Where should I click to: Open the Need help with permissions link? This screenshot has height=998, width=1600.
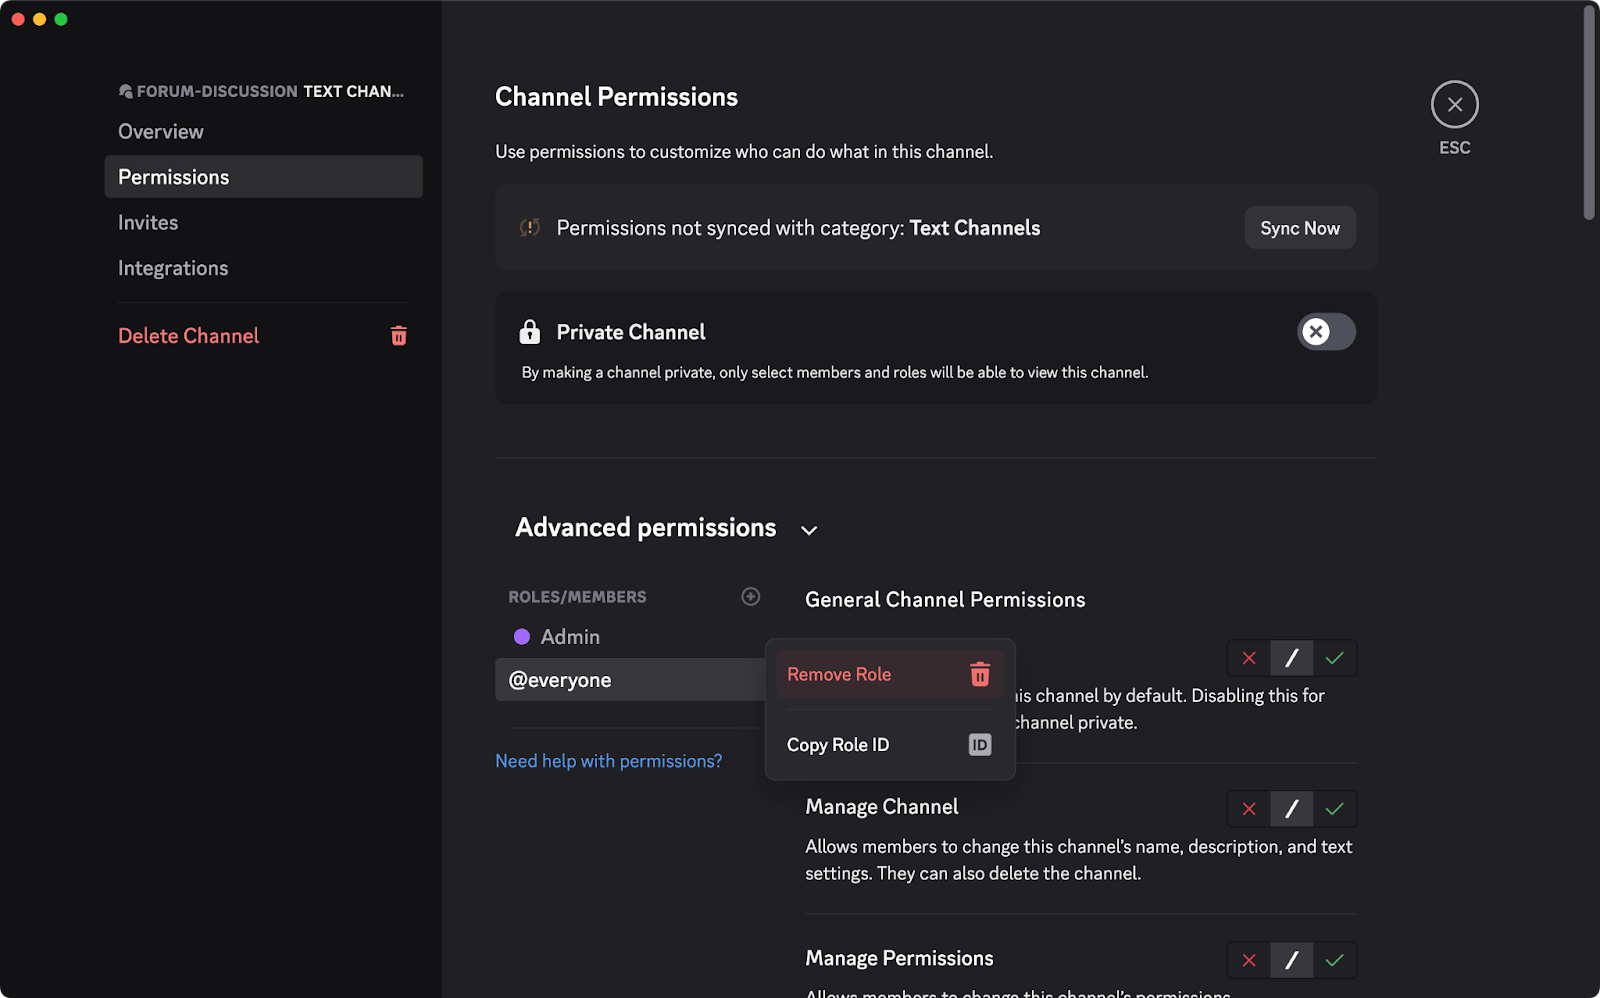click(609, 760)
